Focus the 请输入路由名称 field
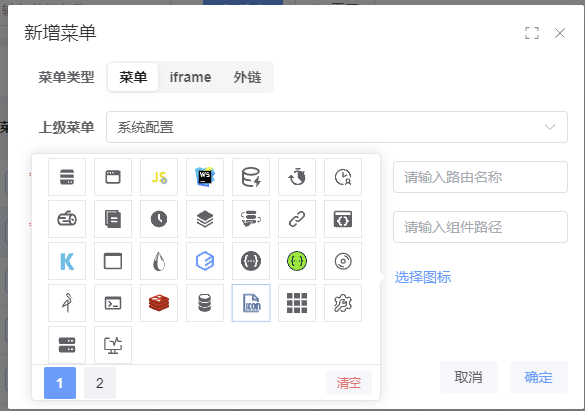This screenshot has width=585, height=411. coord(481,177)
